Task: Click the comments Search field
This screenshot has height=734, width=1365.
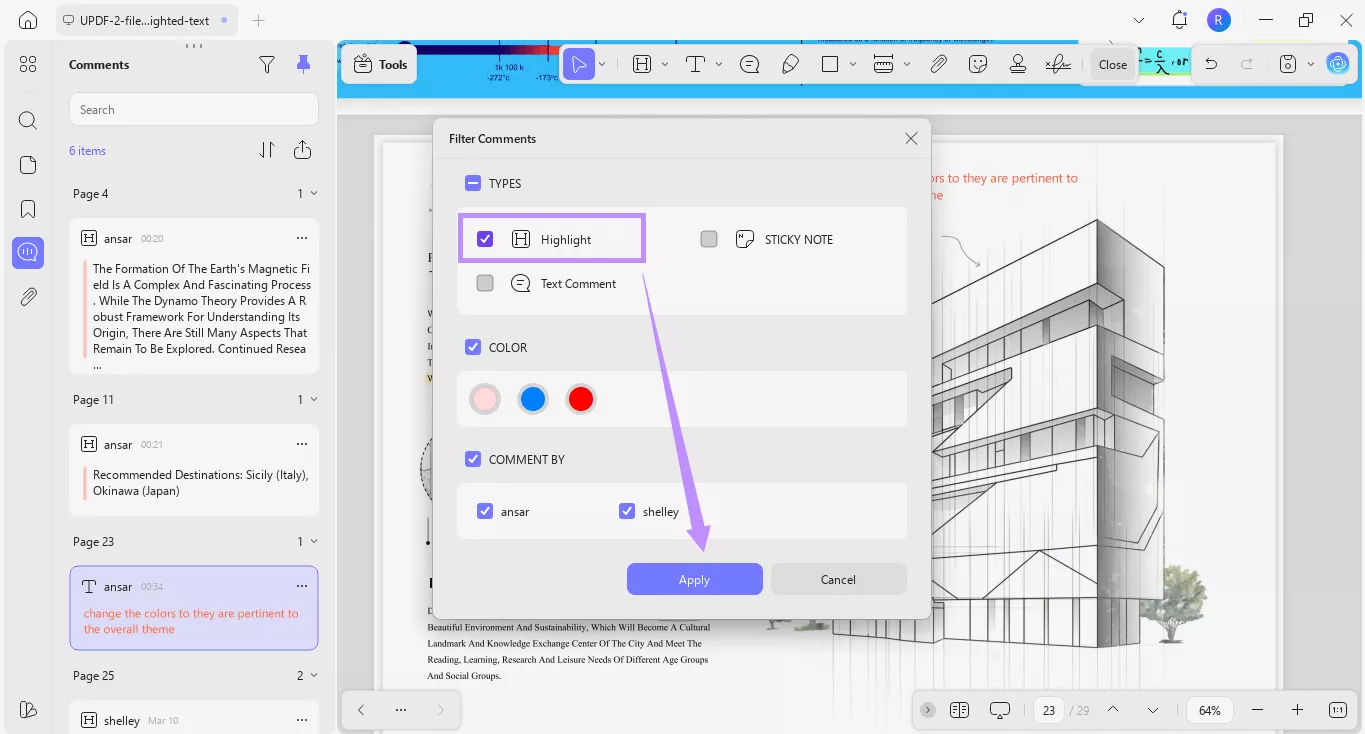Action: (193, 109)
